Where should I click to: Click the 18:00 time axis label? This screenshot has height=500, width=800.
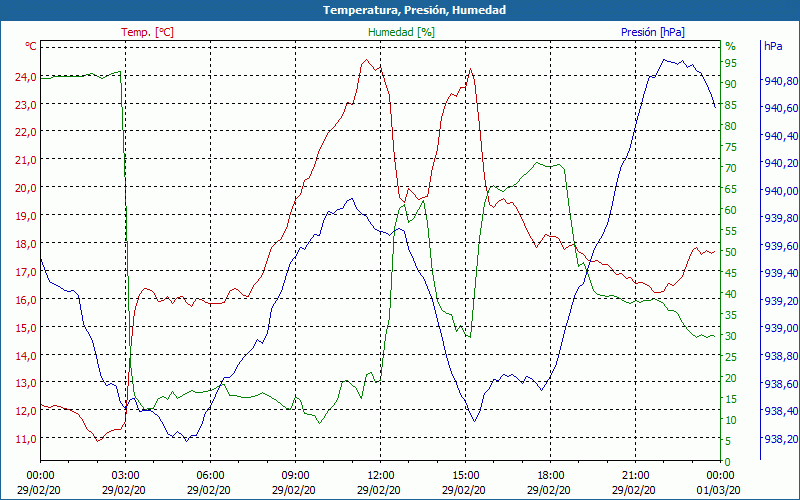coord(551,476)
